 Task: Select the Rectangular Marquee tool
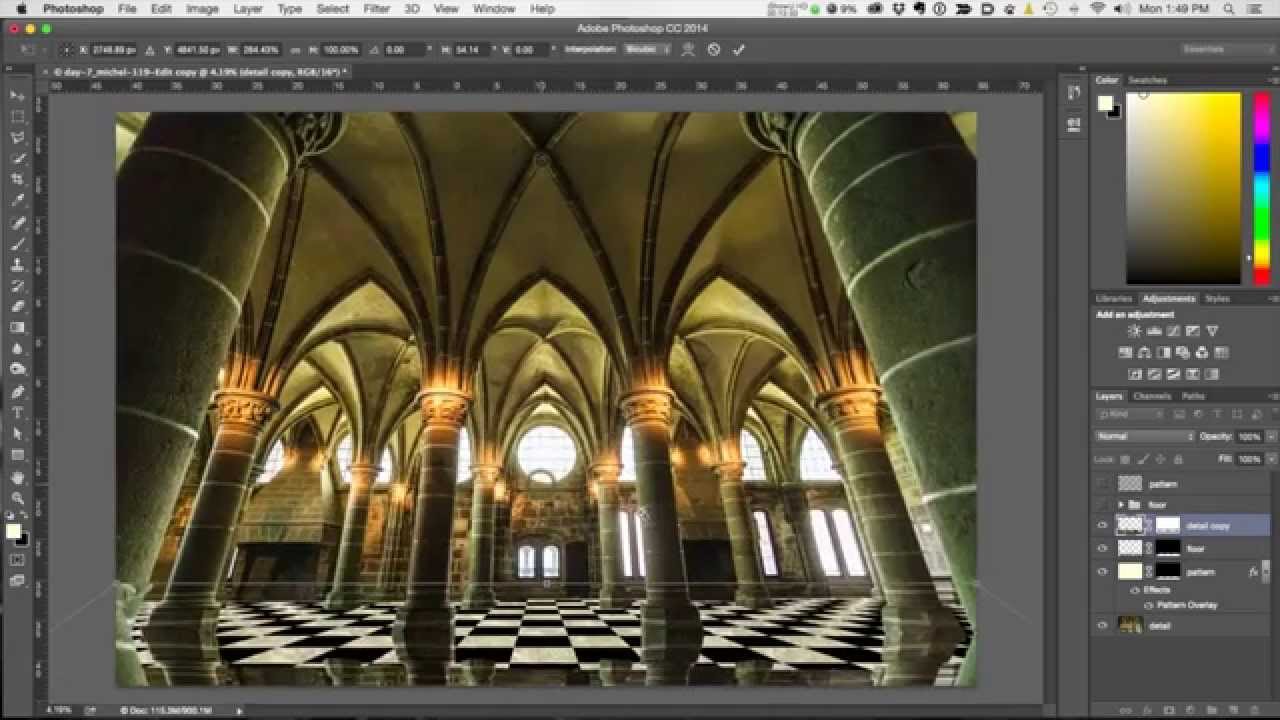[17, 117]
